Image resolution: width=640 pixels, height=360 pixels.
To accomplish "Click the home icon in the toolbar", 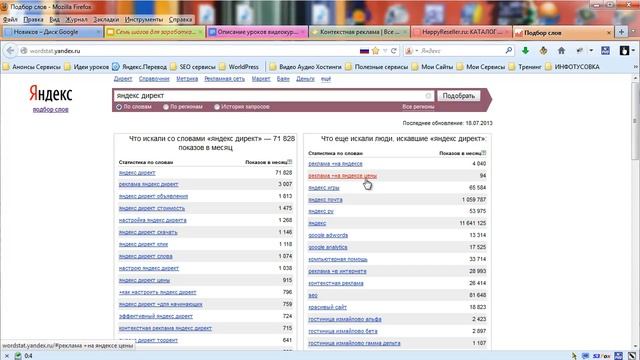I will click(561, 51).
